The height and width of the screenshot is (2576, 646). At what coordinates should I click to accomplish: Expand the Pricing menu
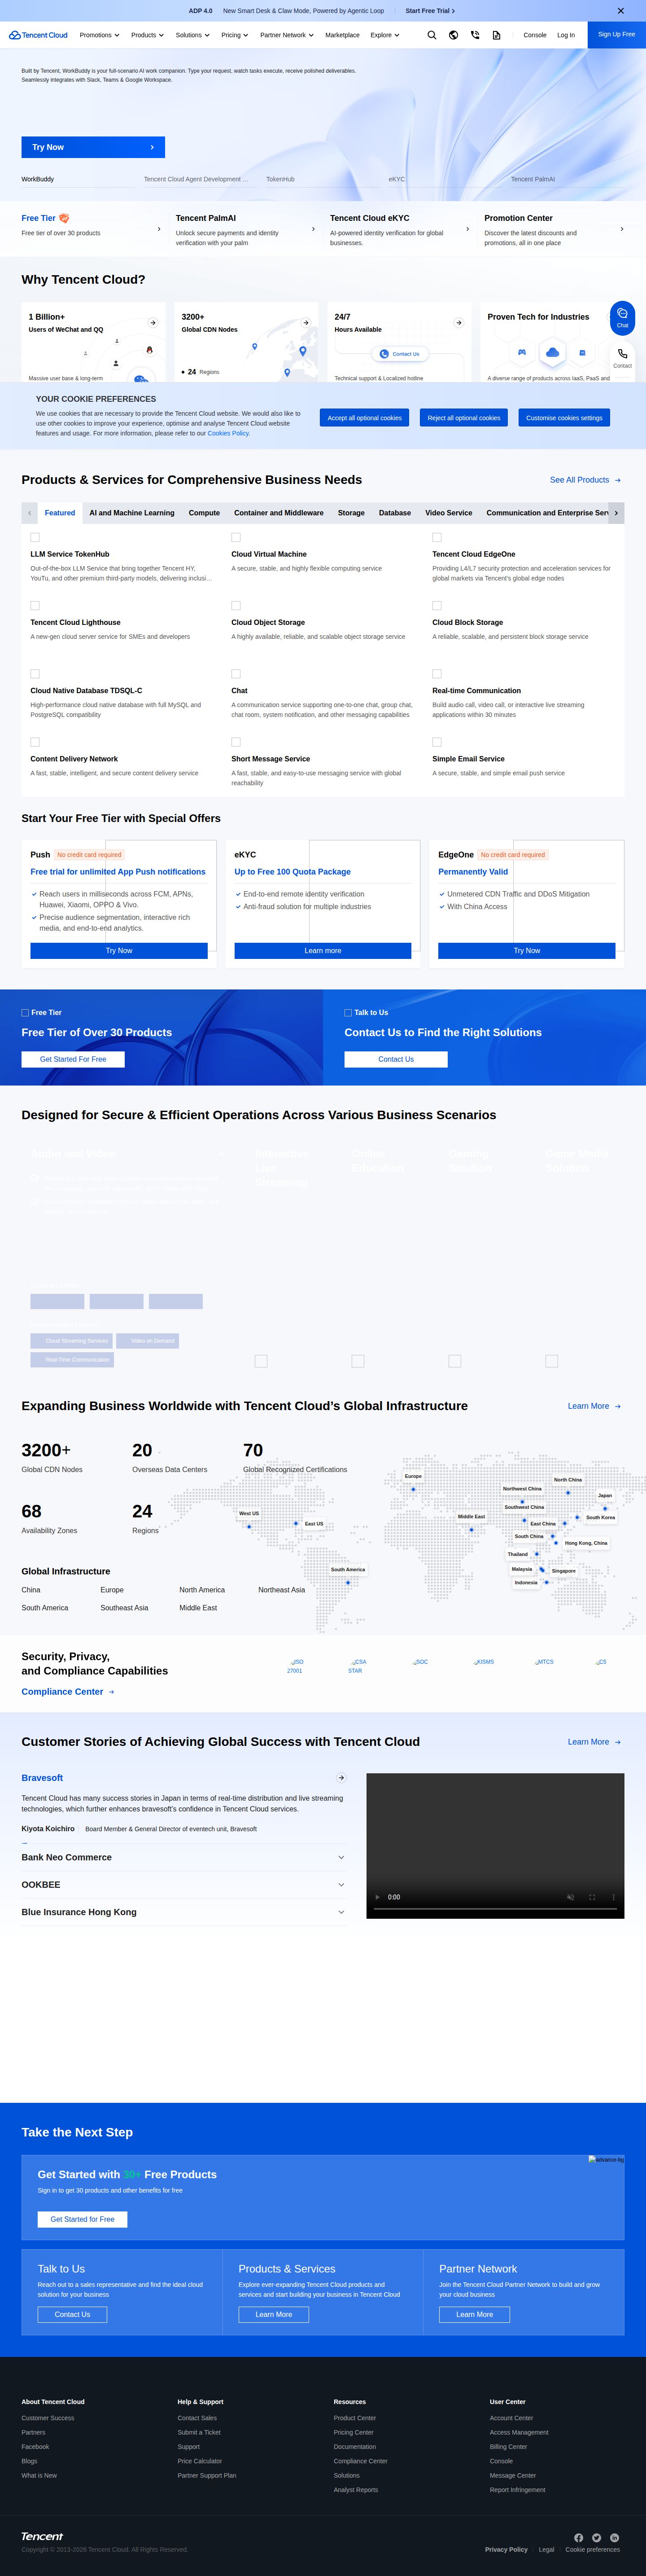pyautogui.click(x=235, y=35)
